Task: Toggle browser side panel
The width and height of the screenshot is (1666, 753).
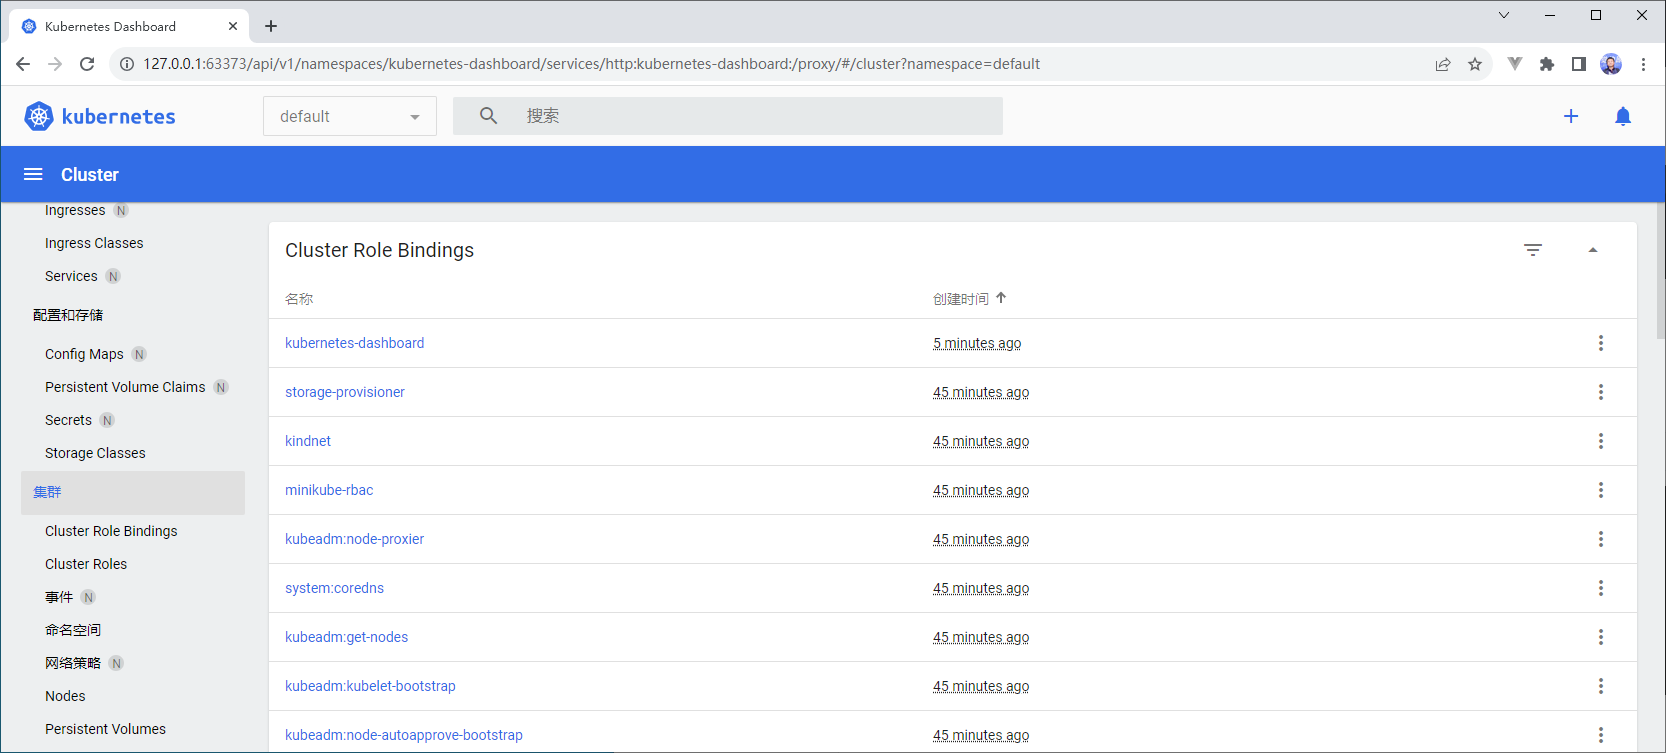Action: 1579,64
